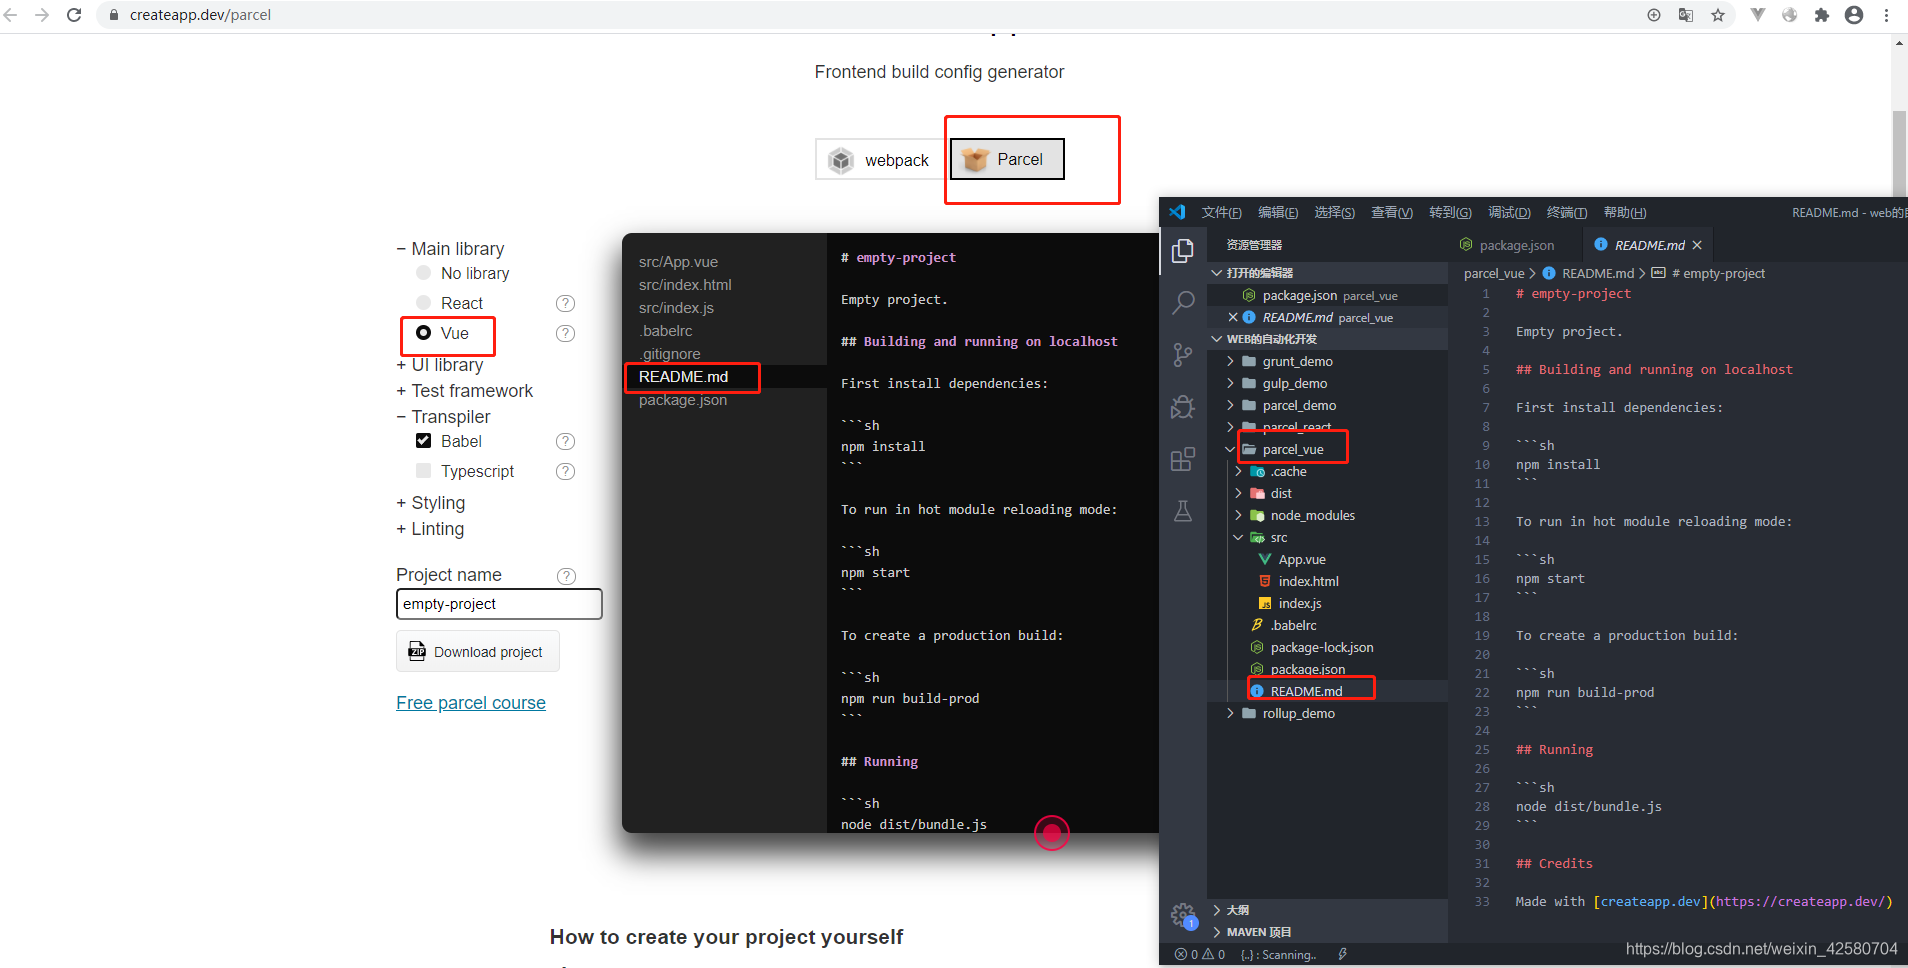Select the React radio button
Screen dimensions: 1908x968
click(423, 303)
